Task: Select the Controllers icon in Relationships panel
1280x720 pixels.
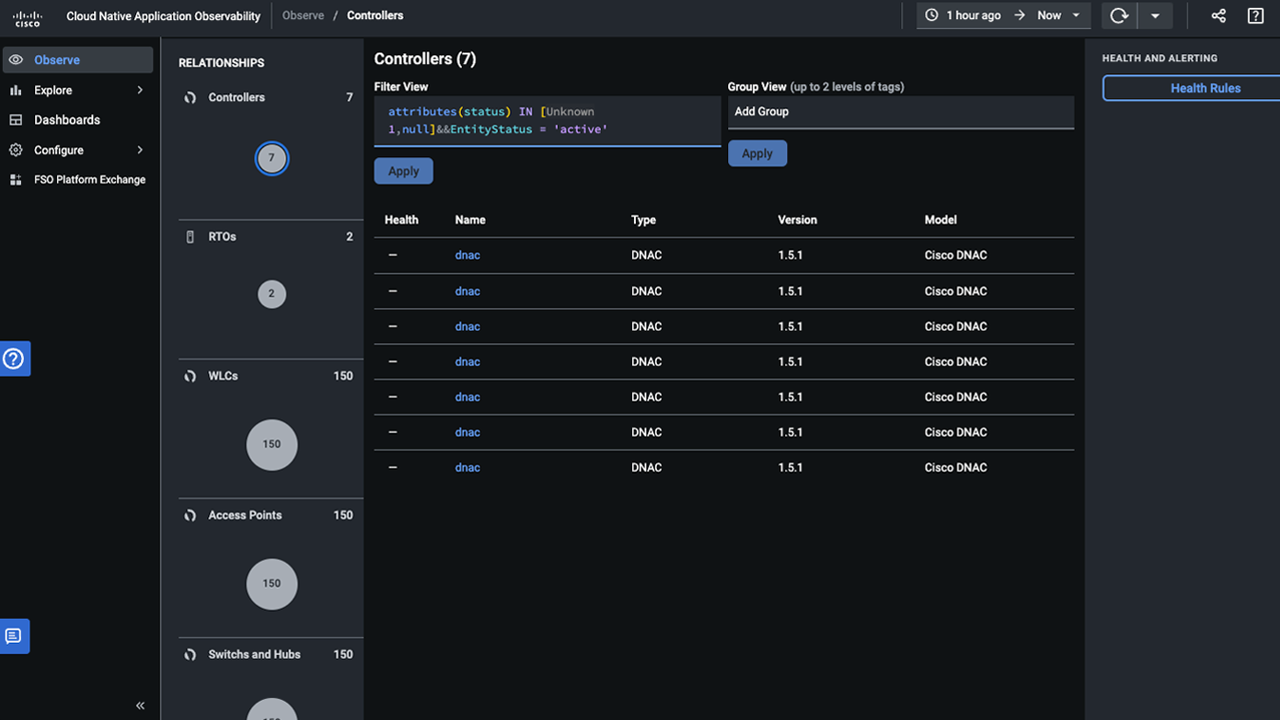Action: [190, 97]
